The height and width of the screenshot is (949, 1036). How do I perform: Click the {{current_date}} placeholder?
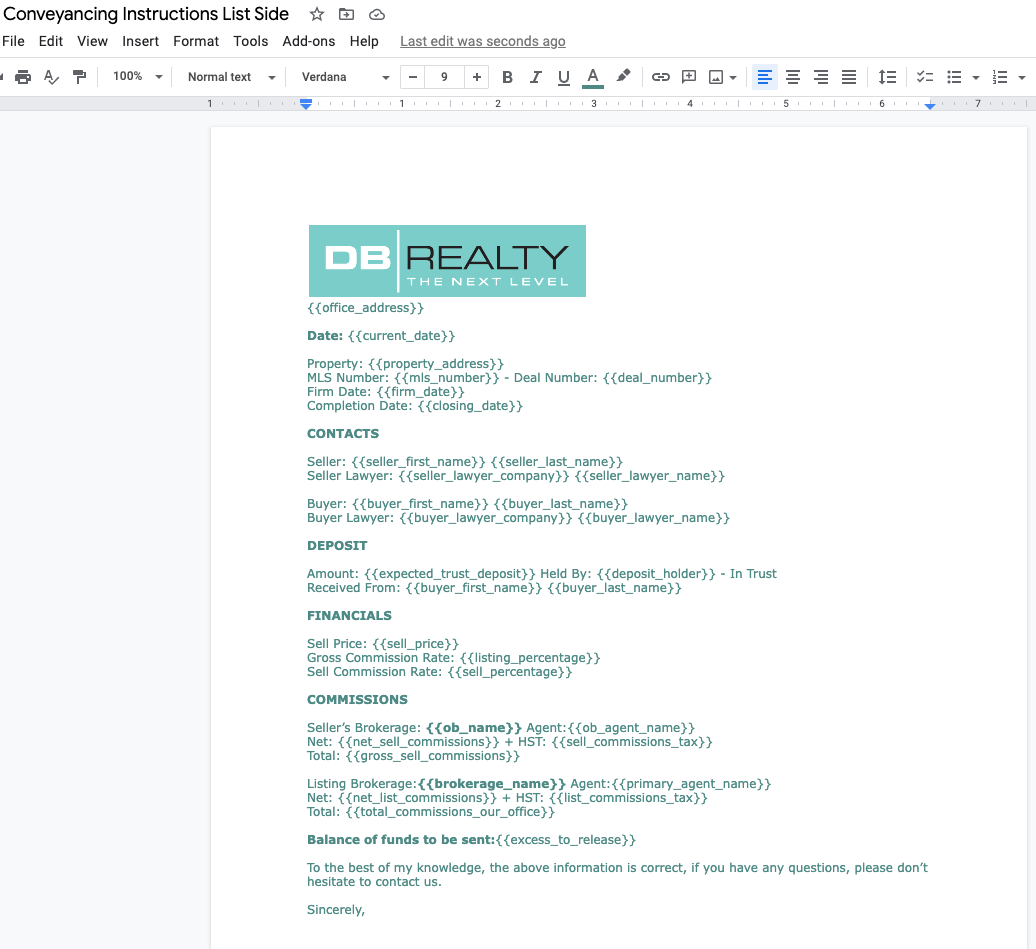402,336
